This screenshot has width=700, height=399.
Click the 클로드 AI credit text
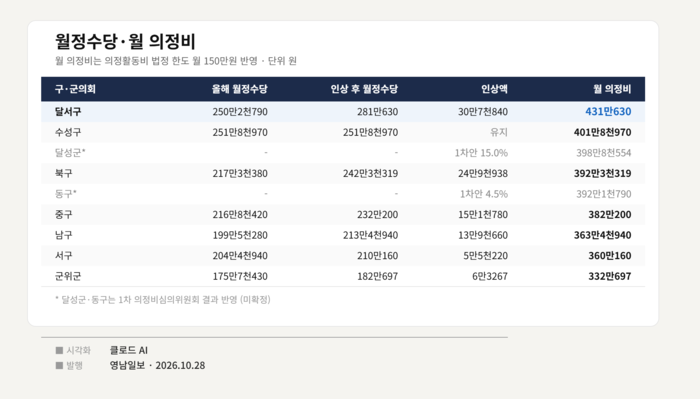(129, 350)
